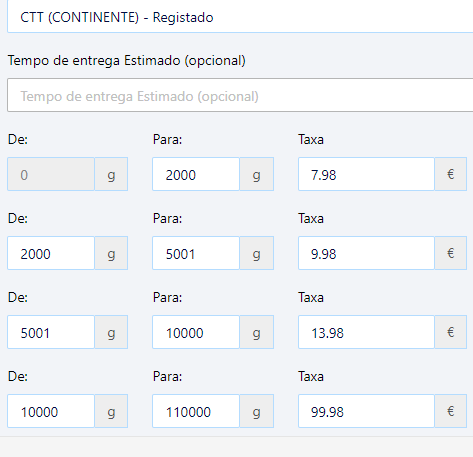Focus the De field containing 10000

coord(51,411)
